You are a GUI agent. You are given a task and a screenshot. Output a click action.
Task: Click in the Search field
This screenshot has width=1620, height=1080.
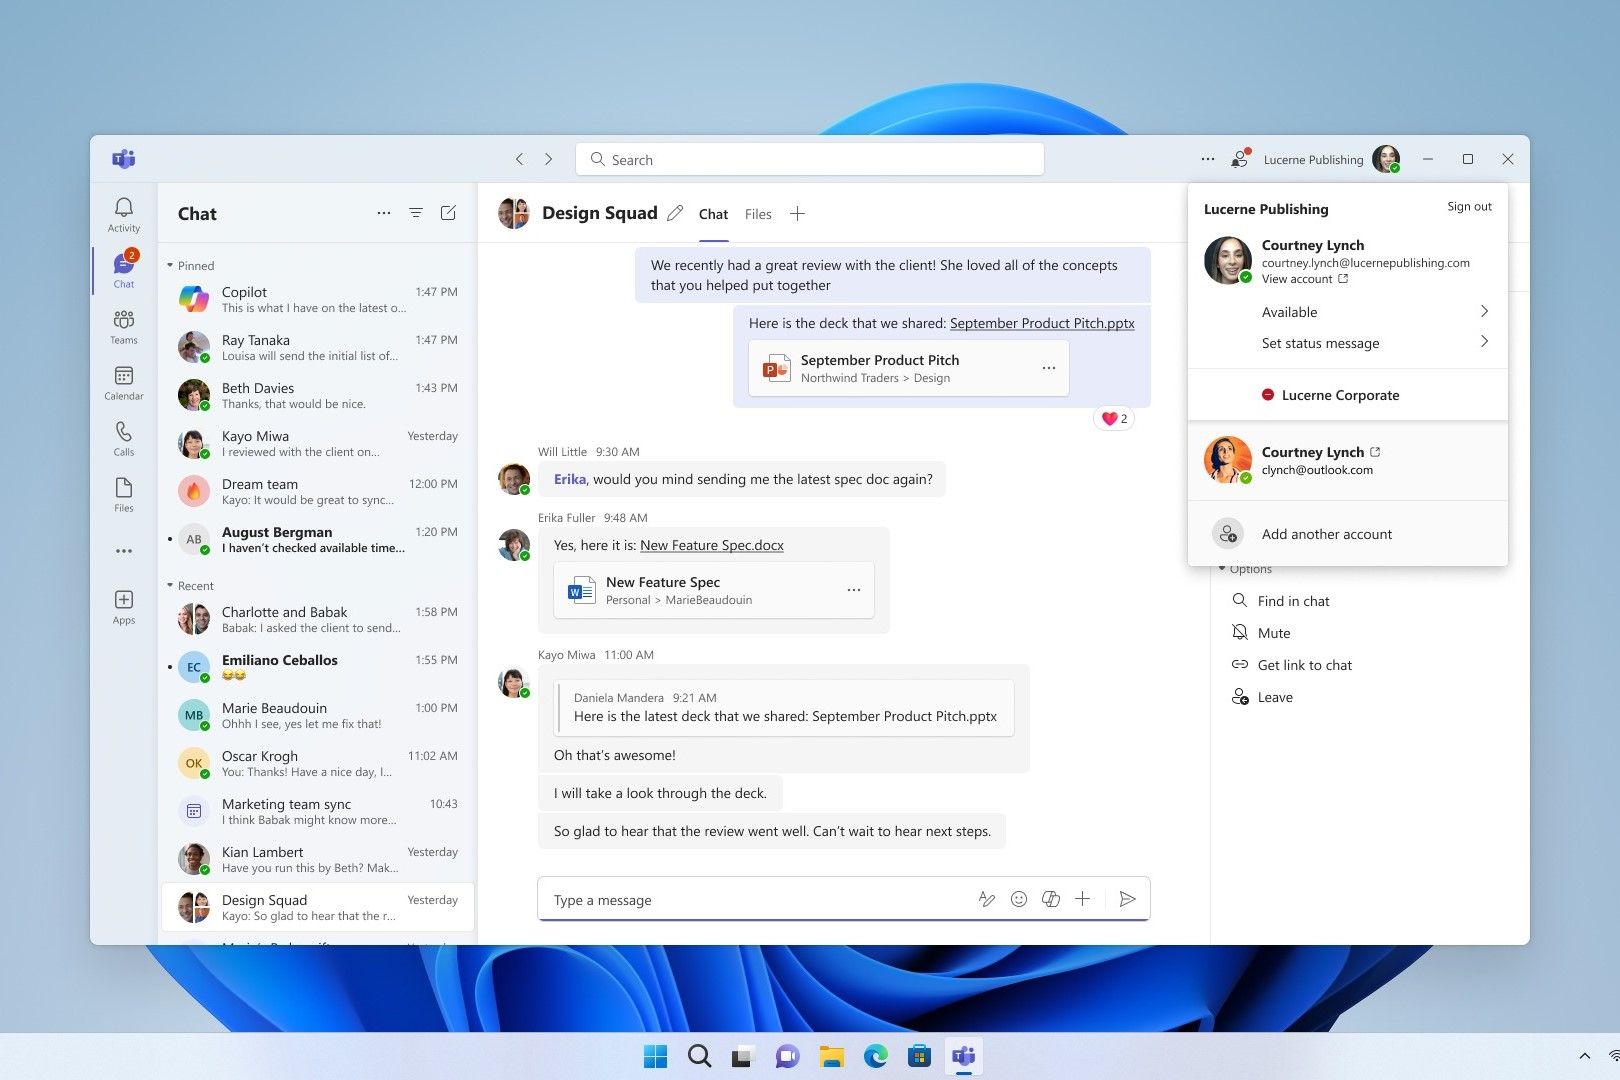pyautogui.click(x=810, y=160)
